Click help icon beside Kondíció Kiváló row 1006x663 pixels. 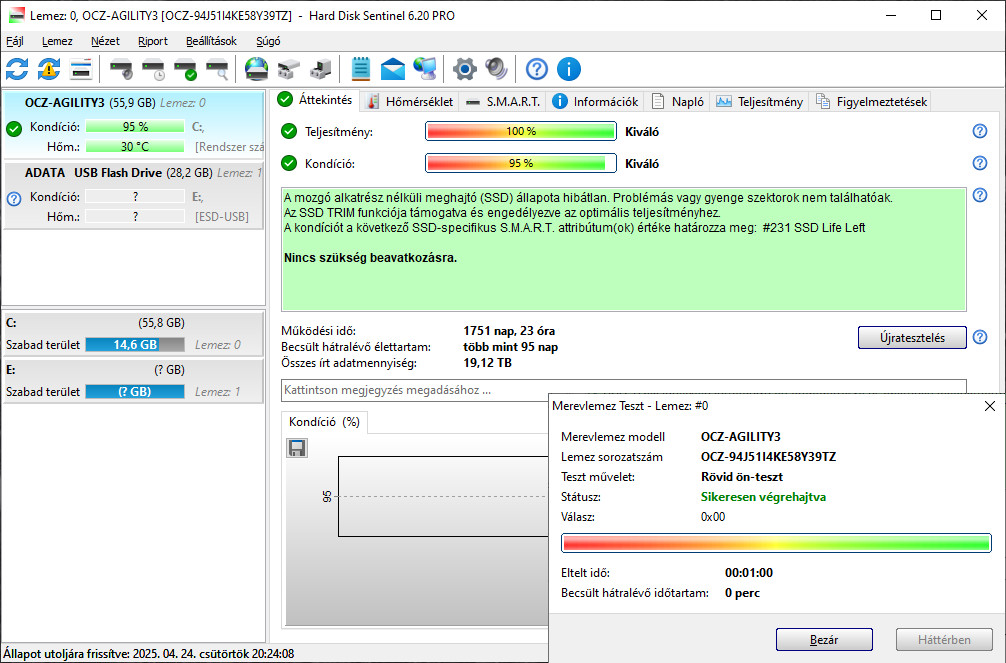pos(980,163)
